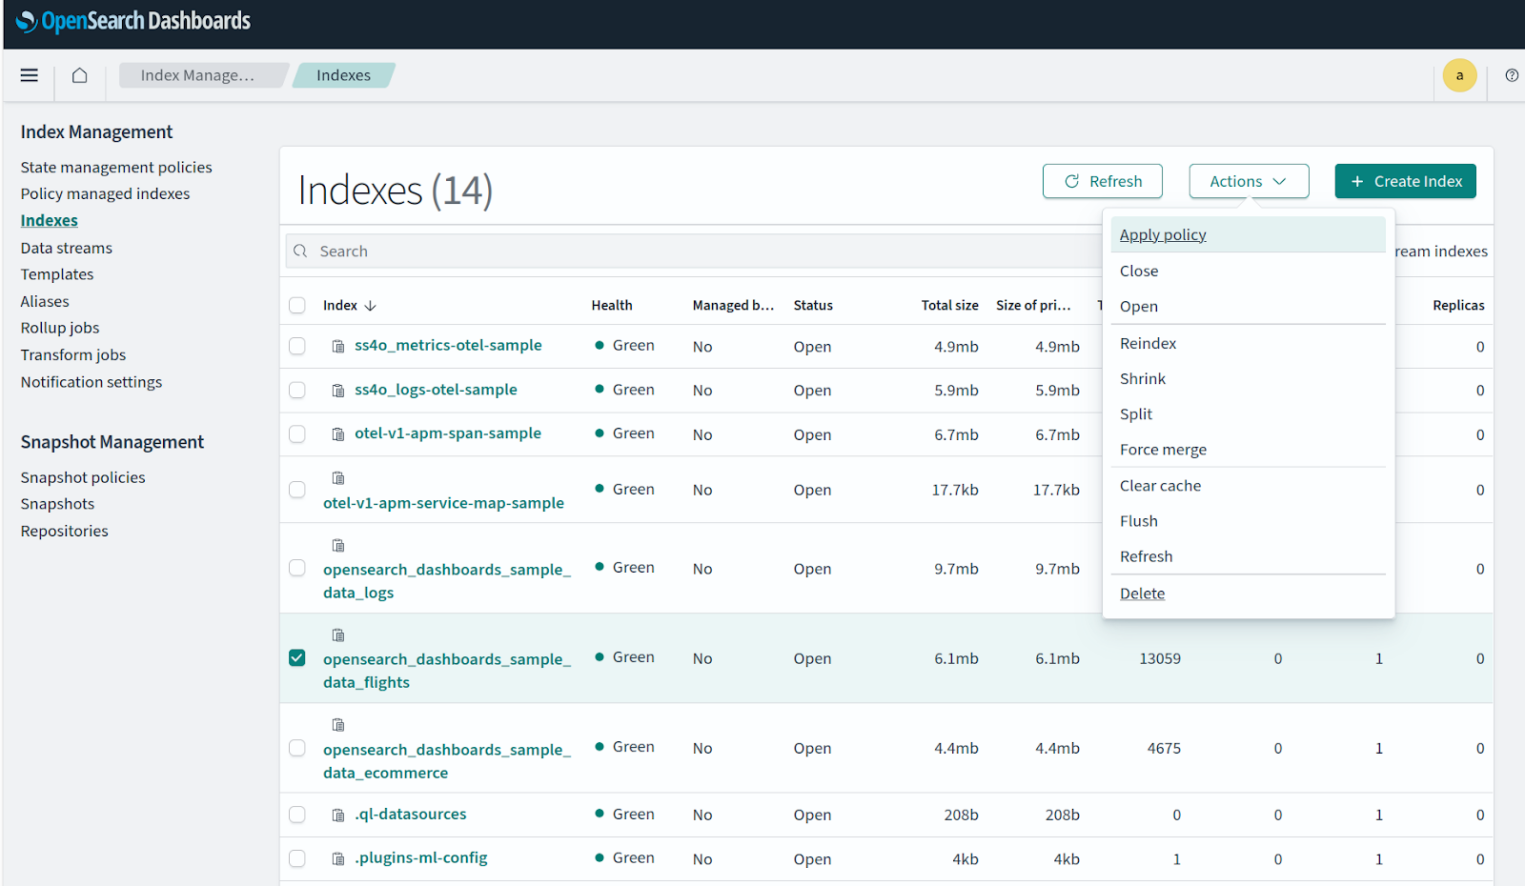1525x886 pixels.
Task: Click the Index Management breadcrumb
Action: pyautogui.click(x=198, y=75)
